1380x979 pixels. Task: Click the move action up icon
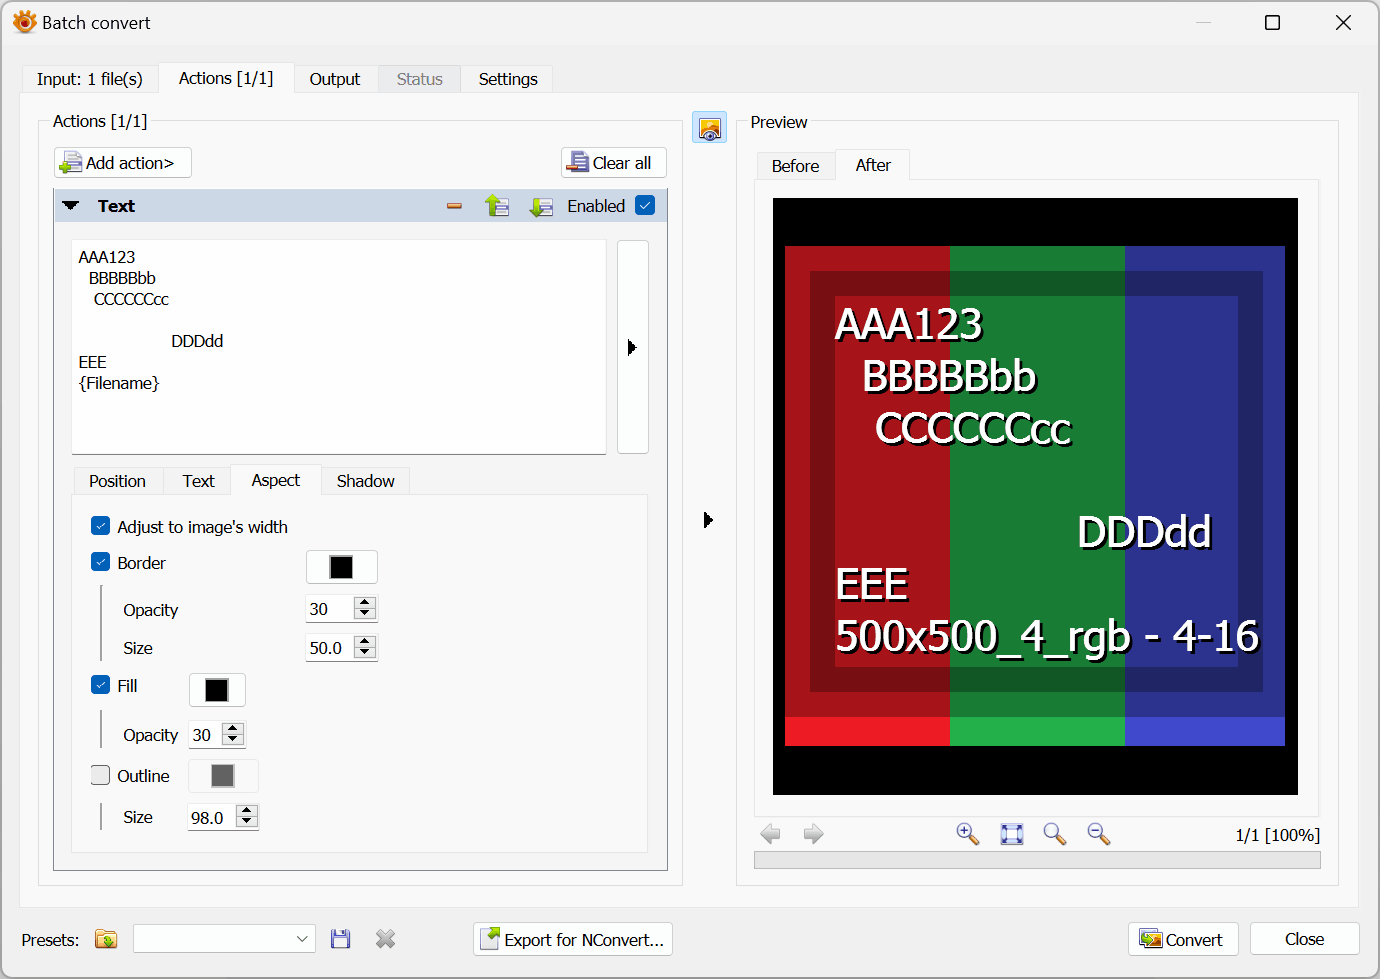pos(497,206)
